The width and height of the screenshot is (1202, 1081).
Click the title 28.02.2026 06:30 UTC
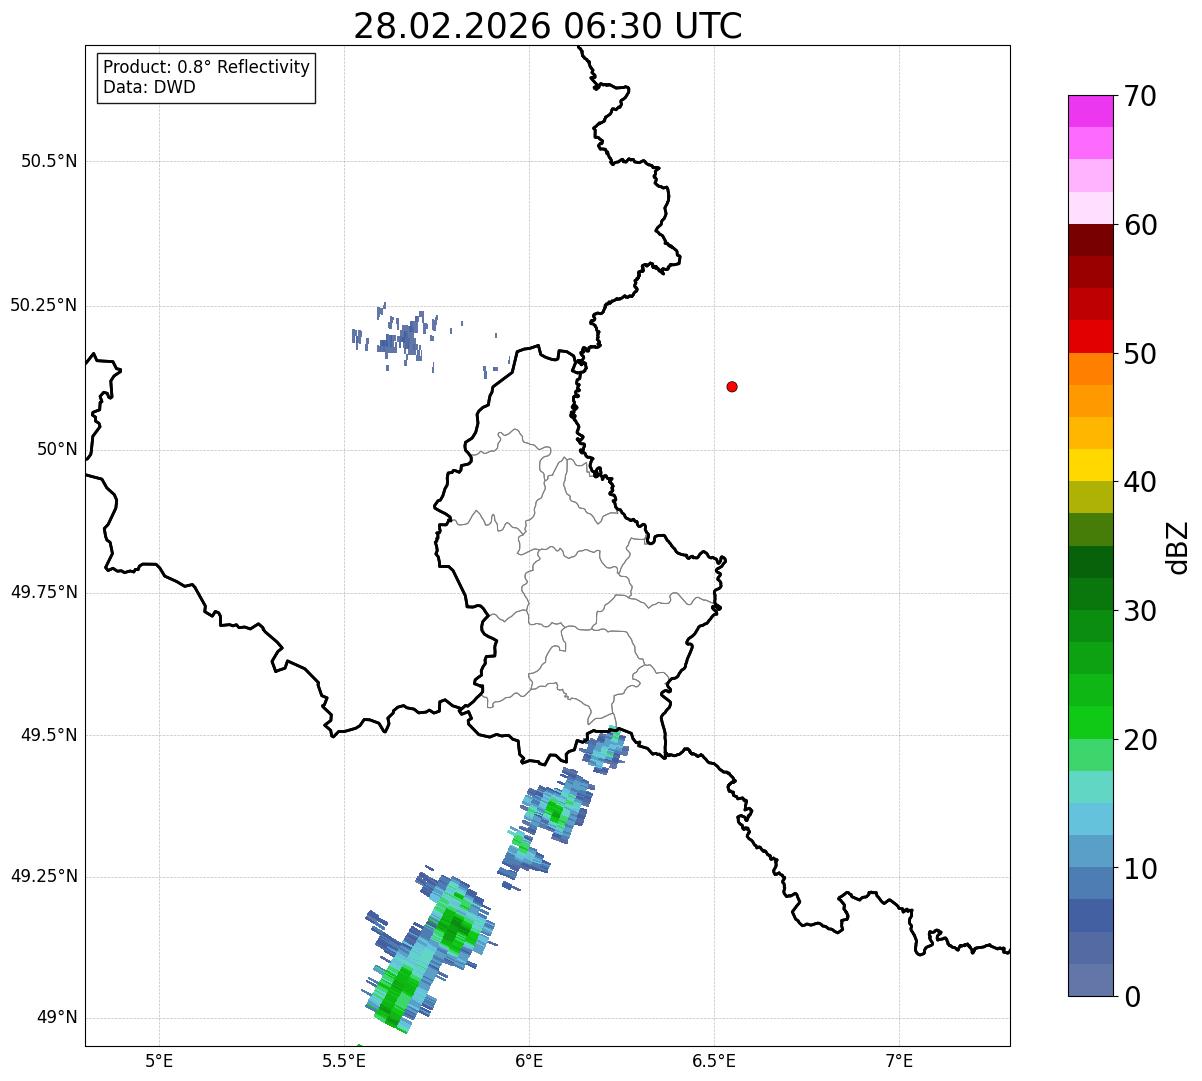548,26
